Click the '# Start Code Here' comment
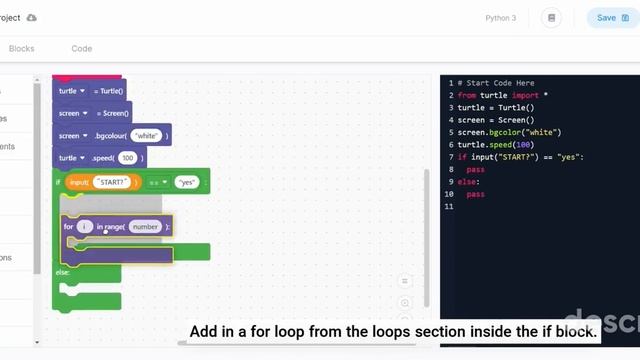Viewport: 640px width, 360px height. coord(496,83)
